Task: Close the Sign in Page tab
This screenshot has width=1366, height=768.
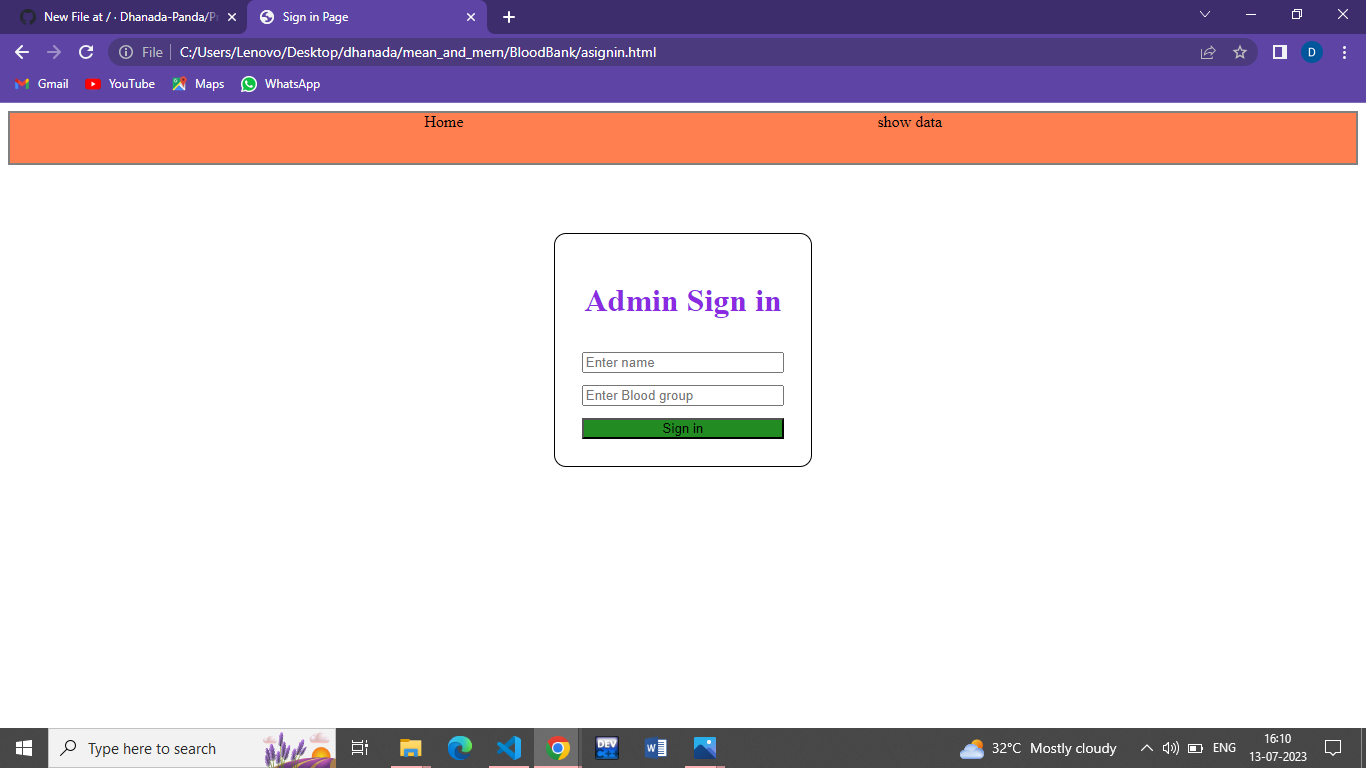Action: tap(471, 17)
